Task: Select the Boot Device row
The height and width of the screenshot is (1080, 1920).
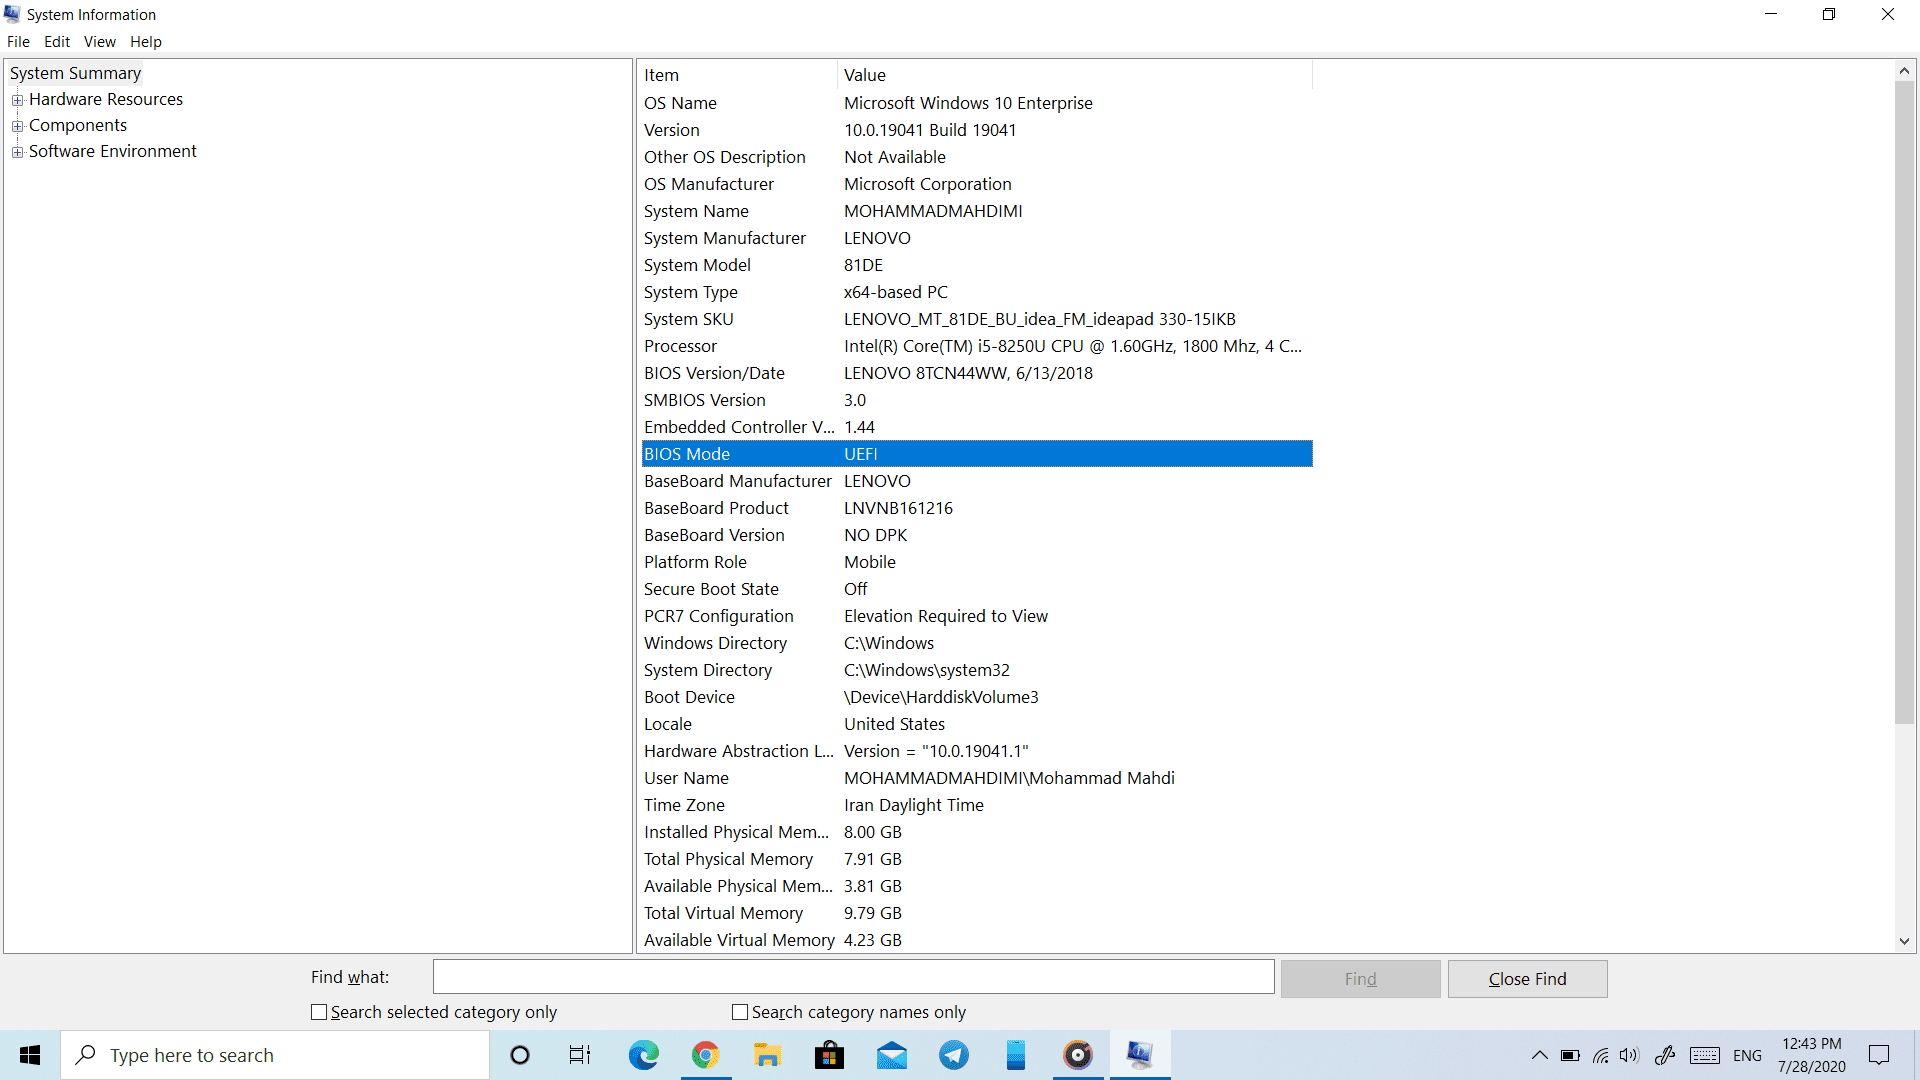Action: point(976,697)
